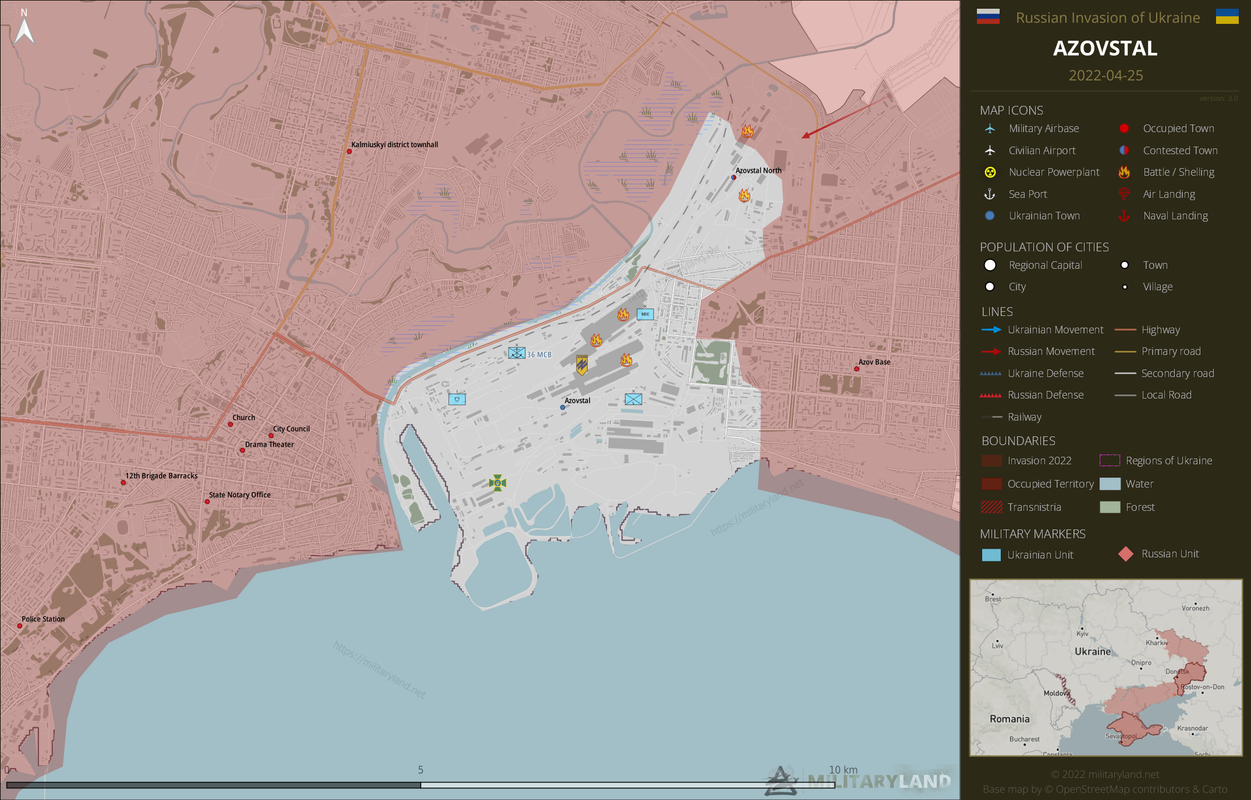The width and height of the screenshot is (1251, 800).
Task: Click the date '2022-04-25'
Action: click(1105, 76)
